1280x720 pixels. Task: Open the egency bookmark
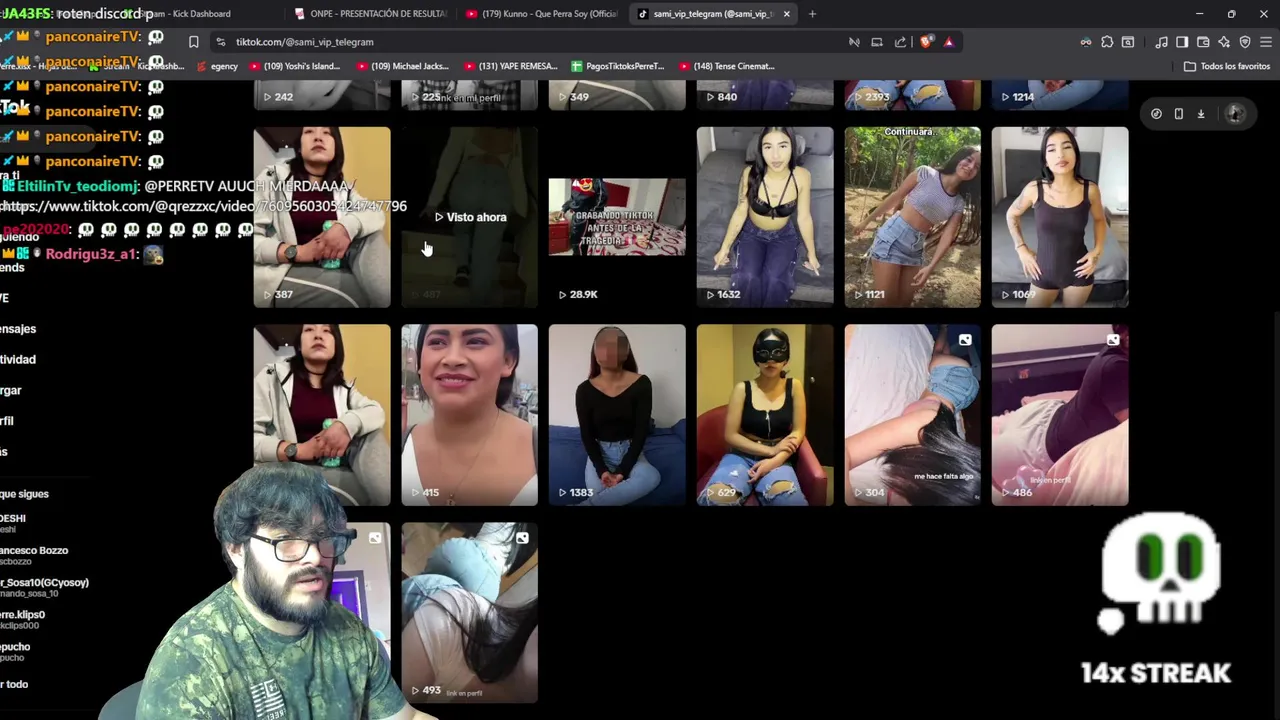tap(217, 66)
